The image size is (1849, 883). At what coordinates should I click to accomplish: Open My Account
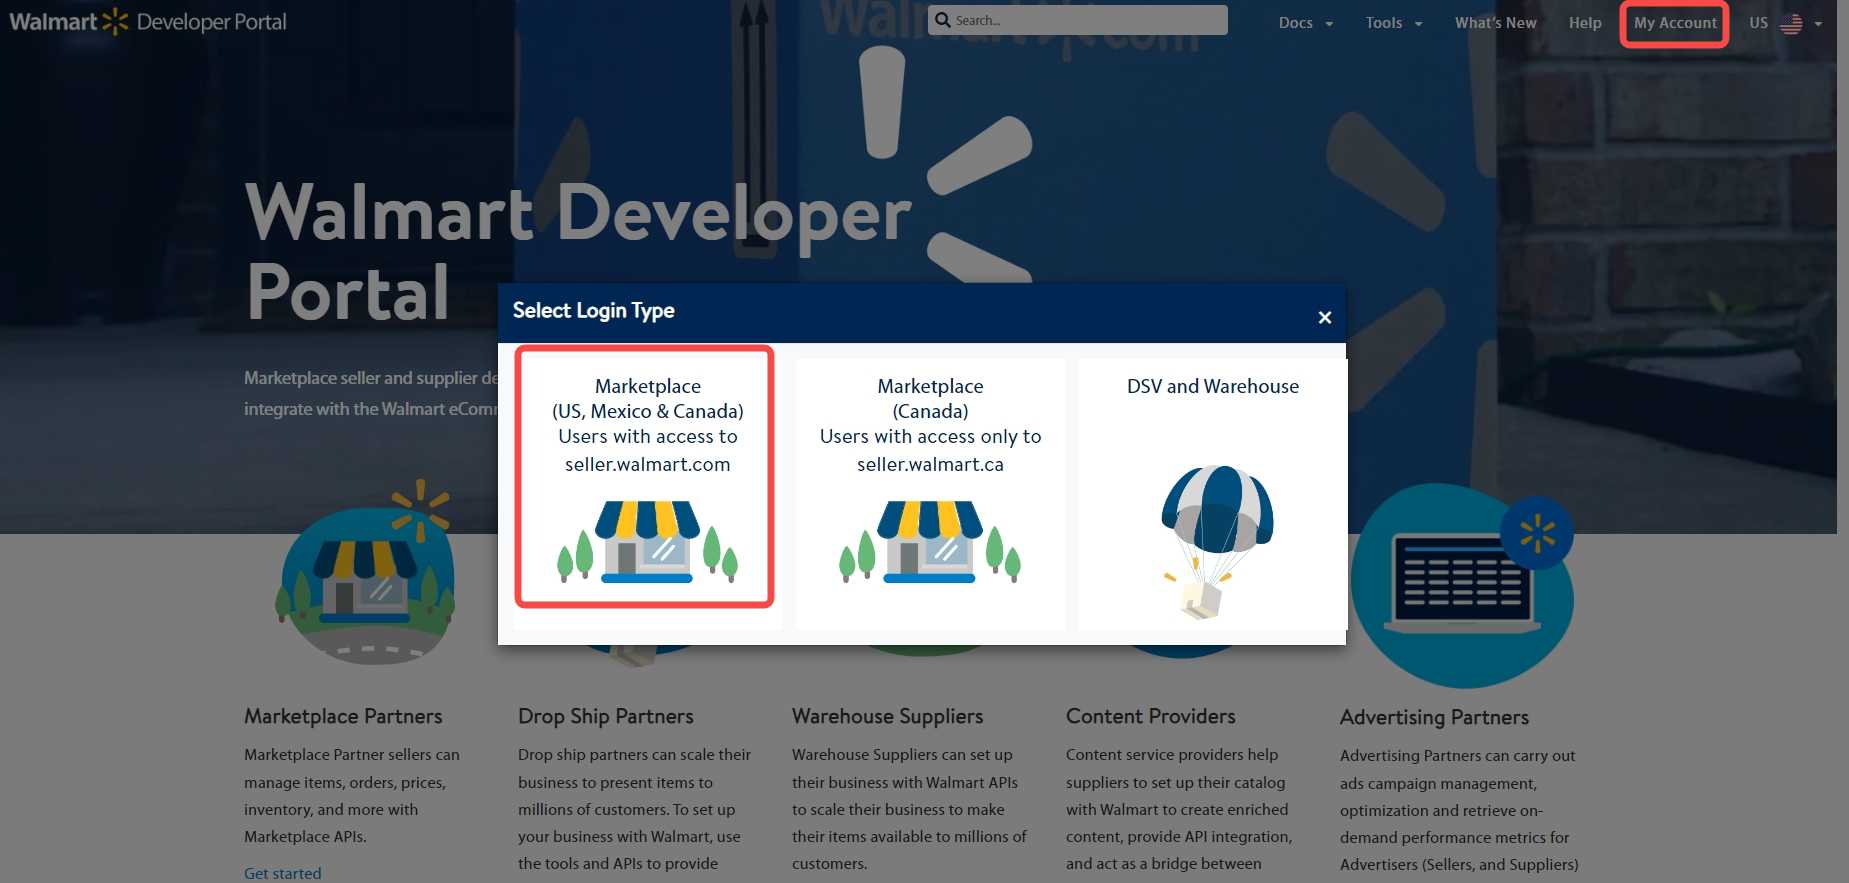pos(1675,23)
